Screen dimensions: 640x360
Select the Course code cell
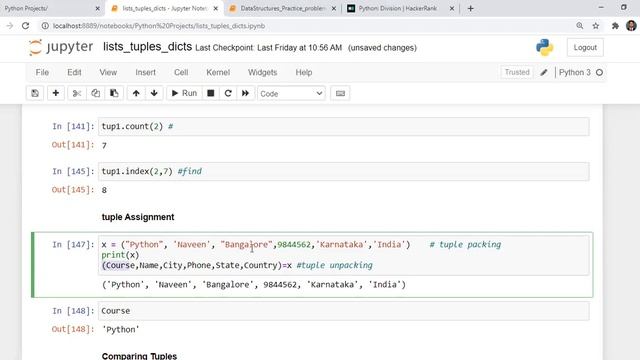[344, 311]
